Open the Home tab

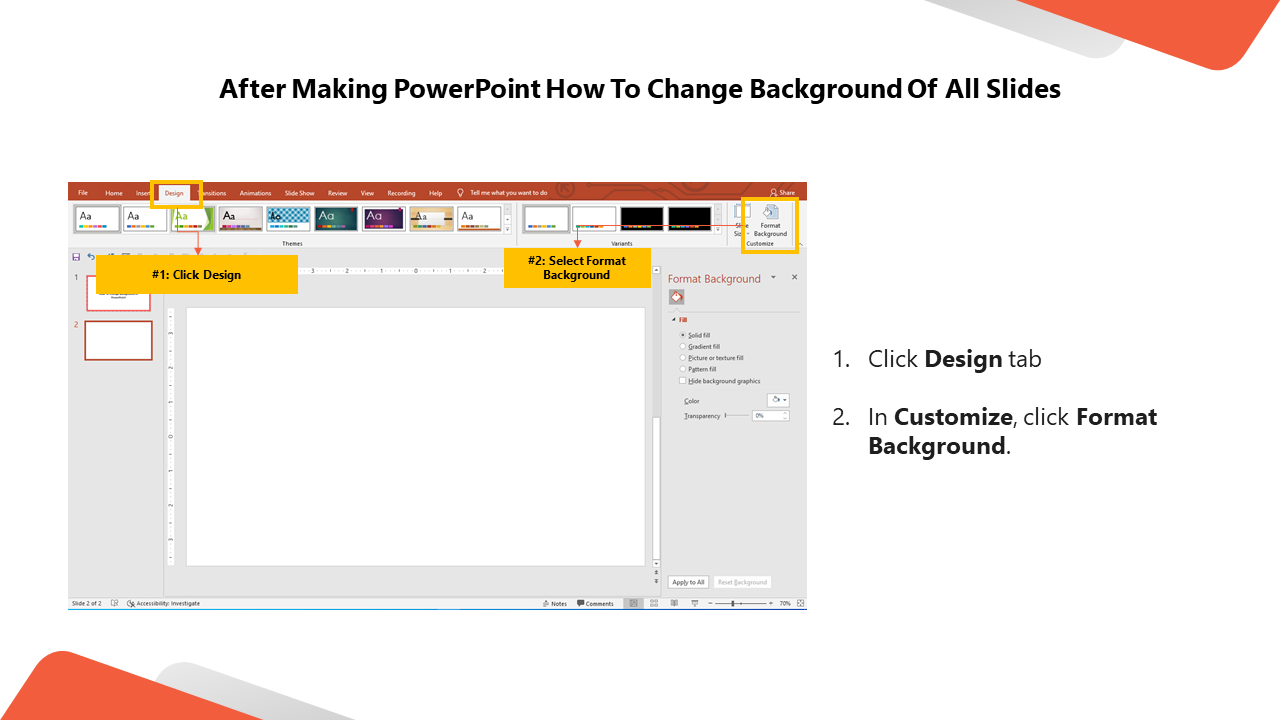(114, 193)
